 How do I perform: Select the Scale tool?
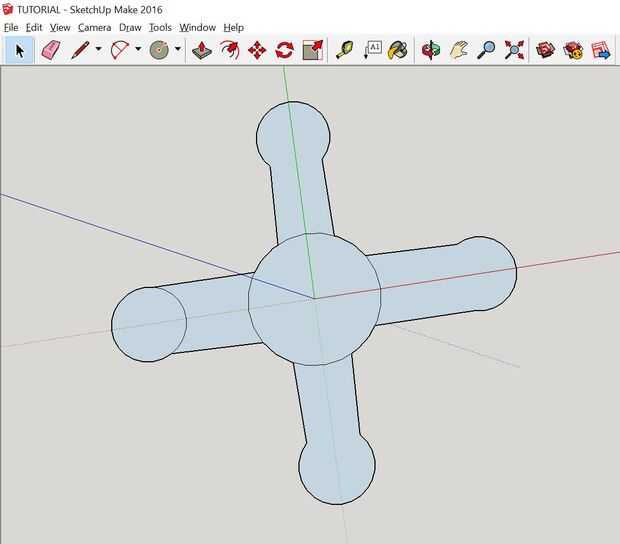[x=312, y=50]
